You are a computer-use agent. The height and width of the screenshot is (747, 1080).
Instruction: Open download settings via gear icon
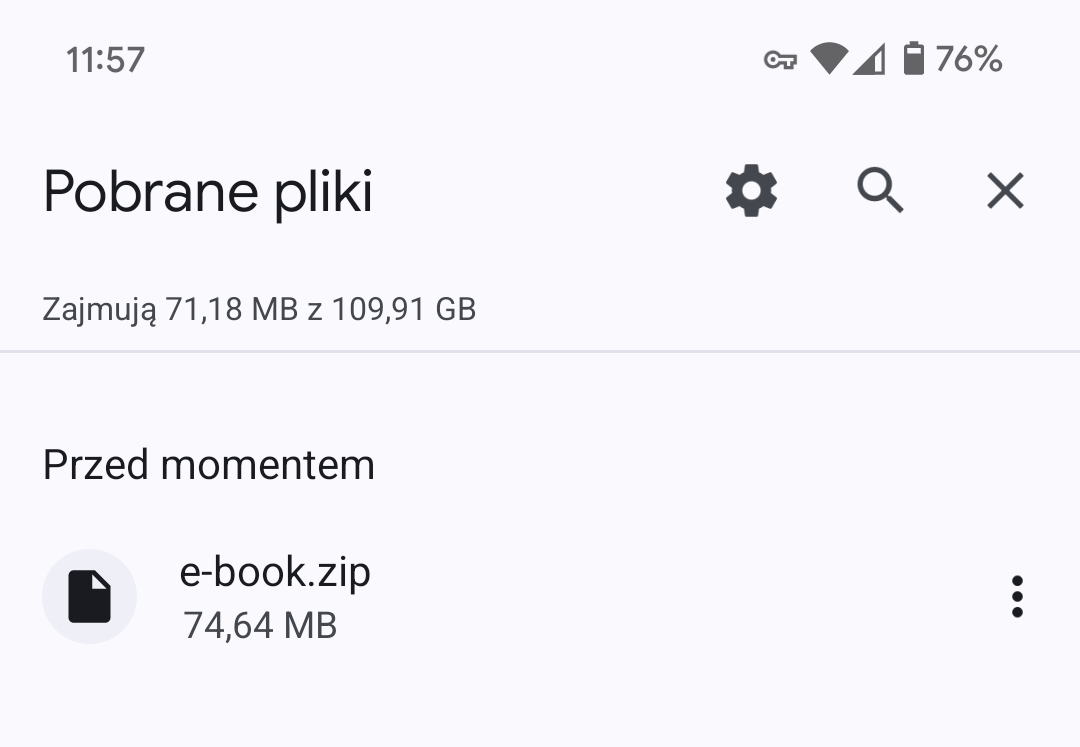(751, 191)
